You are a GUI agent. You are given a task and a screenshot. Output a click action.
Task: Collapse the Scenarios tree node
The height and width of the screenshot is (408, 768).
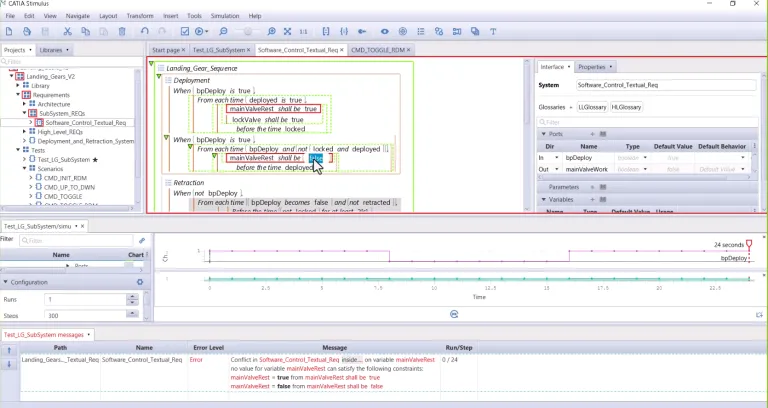(24, 168)
